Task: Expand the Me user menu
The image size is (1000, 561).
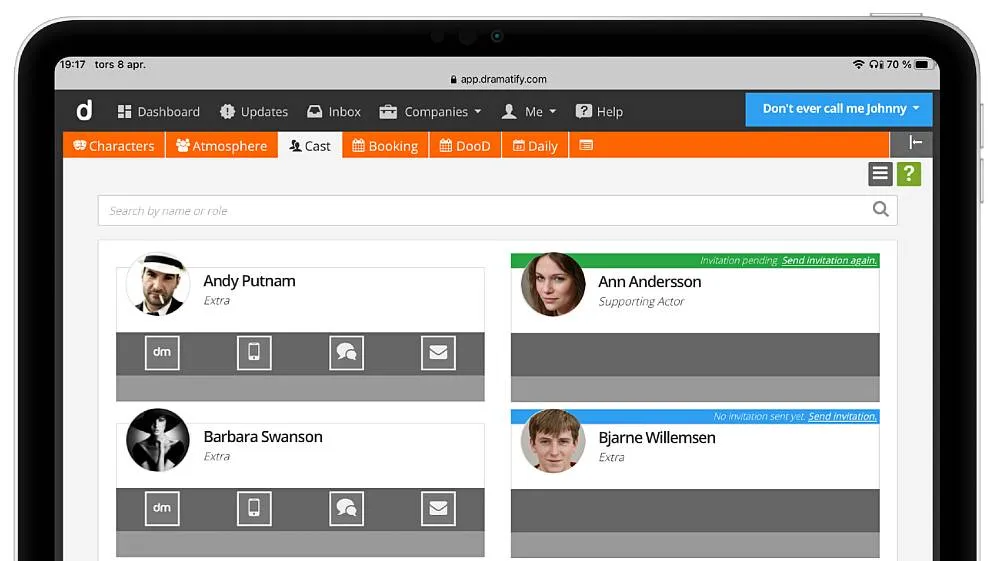Action: [529, 112]
